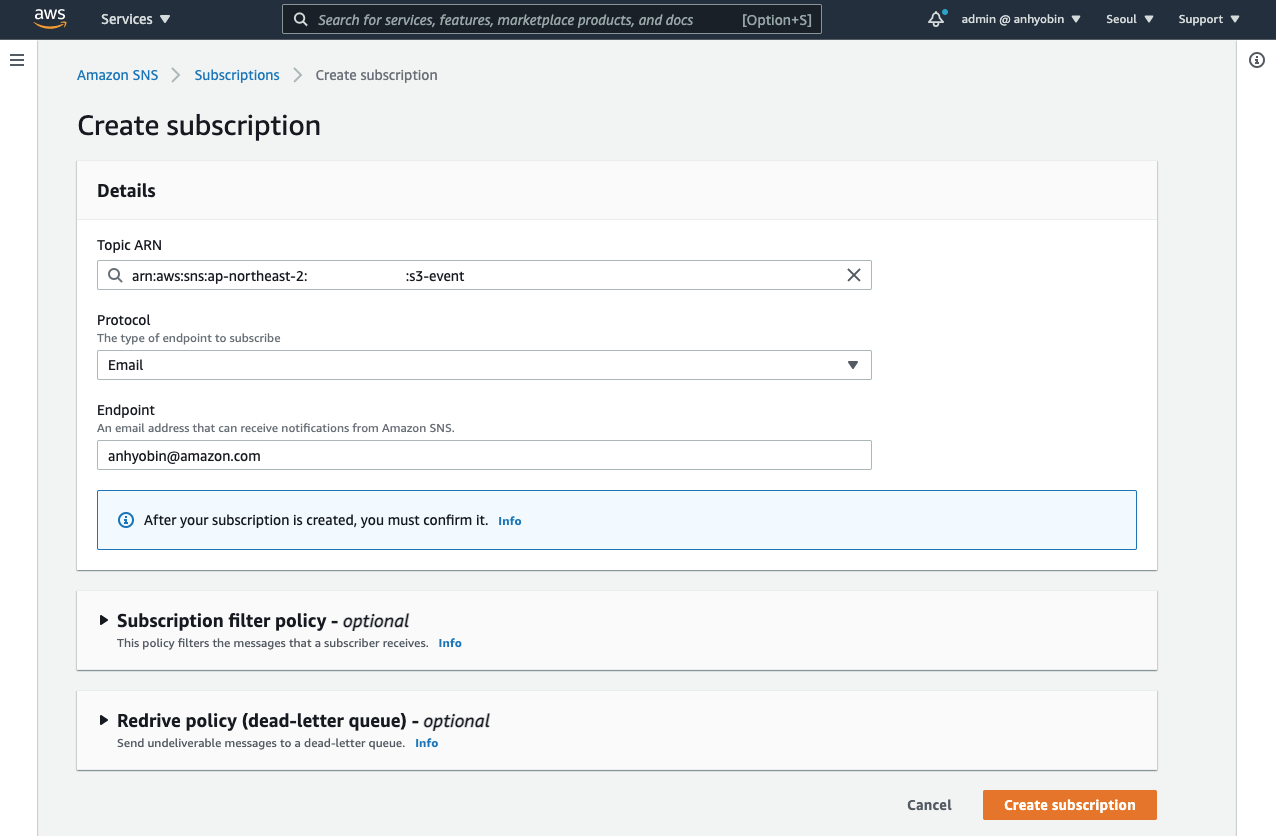Open the notifications bell icon
Screen dimensions: 1276x836
click(x=936, y=19)
